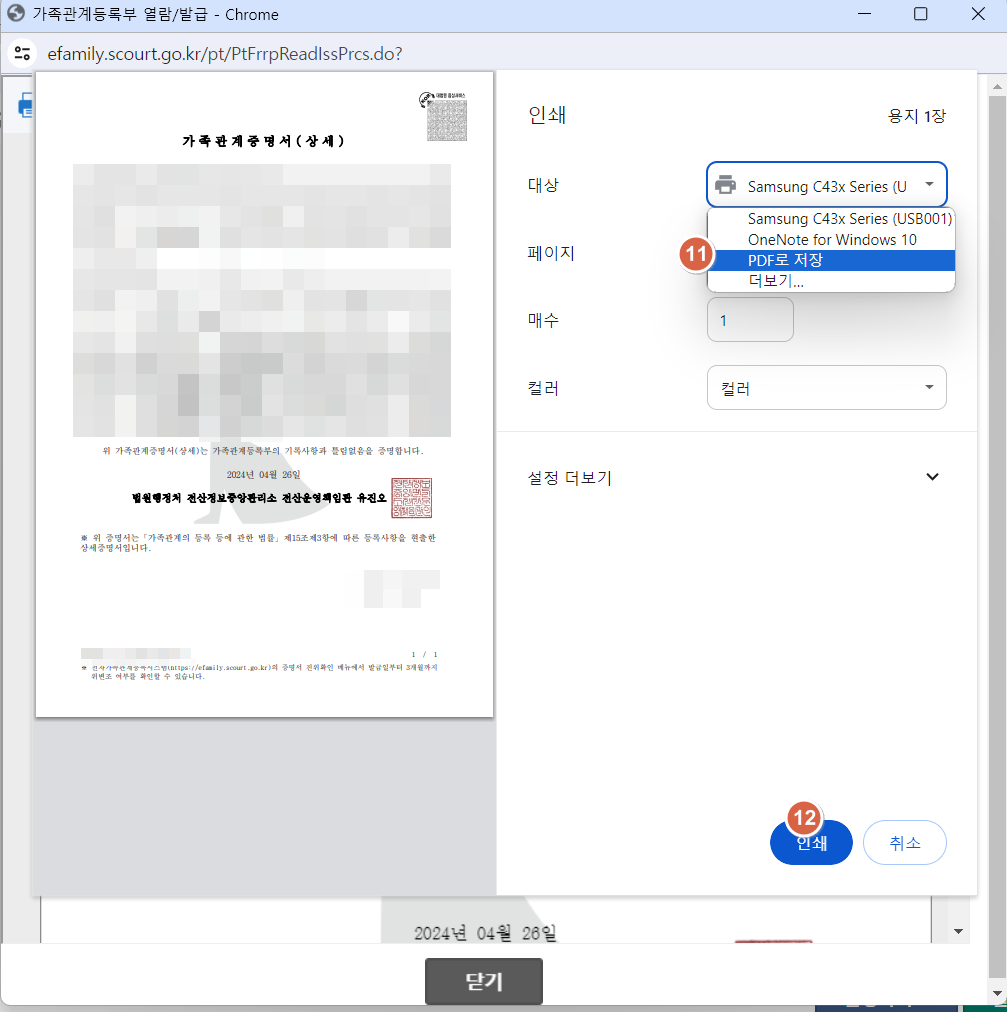Choose Samsung C43x Series (USB001) option

(x=831, y=219)
